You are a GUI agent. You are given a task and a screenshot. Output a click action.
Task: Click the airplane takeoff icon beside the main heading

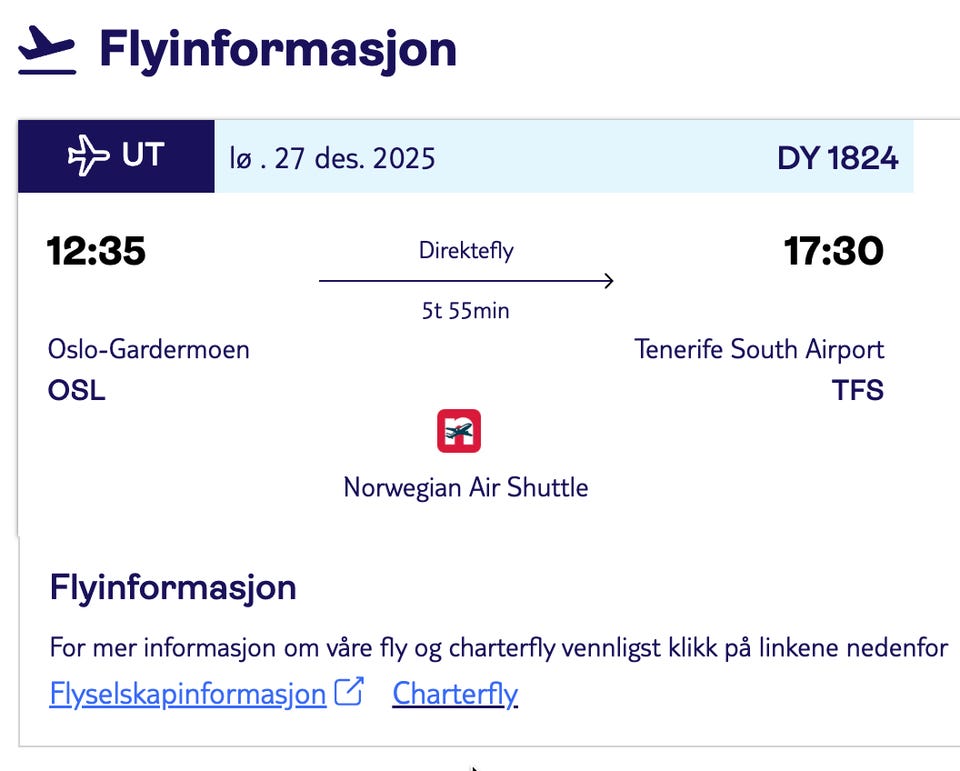pyautogui.click(x=47, y=50)
